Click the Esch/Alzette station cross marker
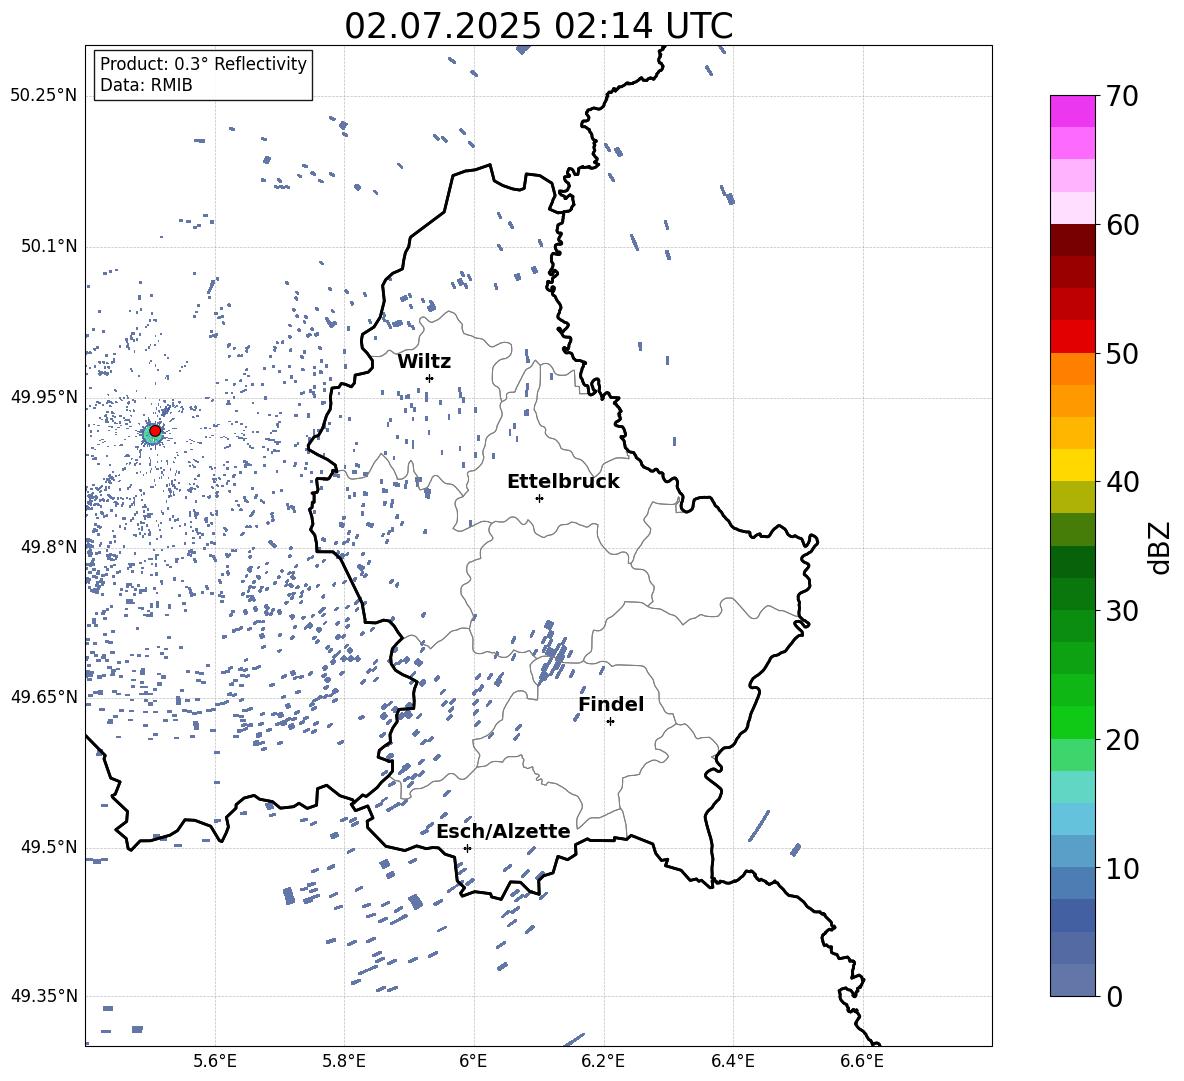Screen dimensions: 1184x1081 pyautogui.click(x=467, y=848)
